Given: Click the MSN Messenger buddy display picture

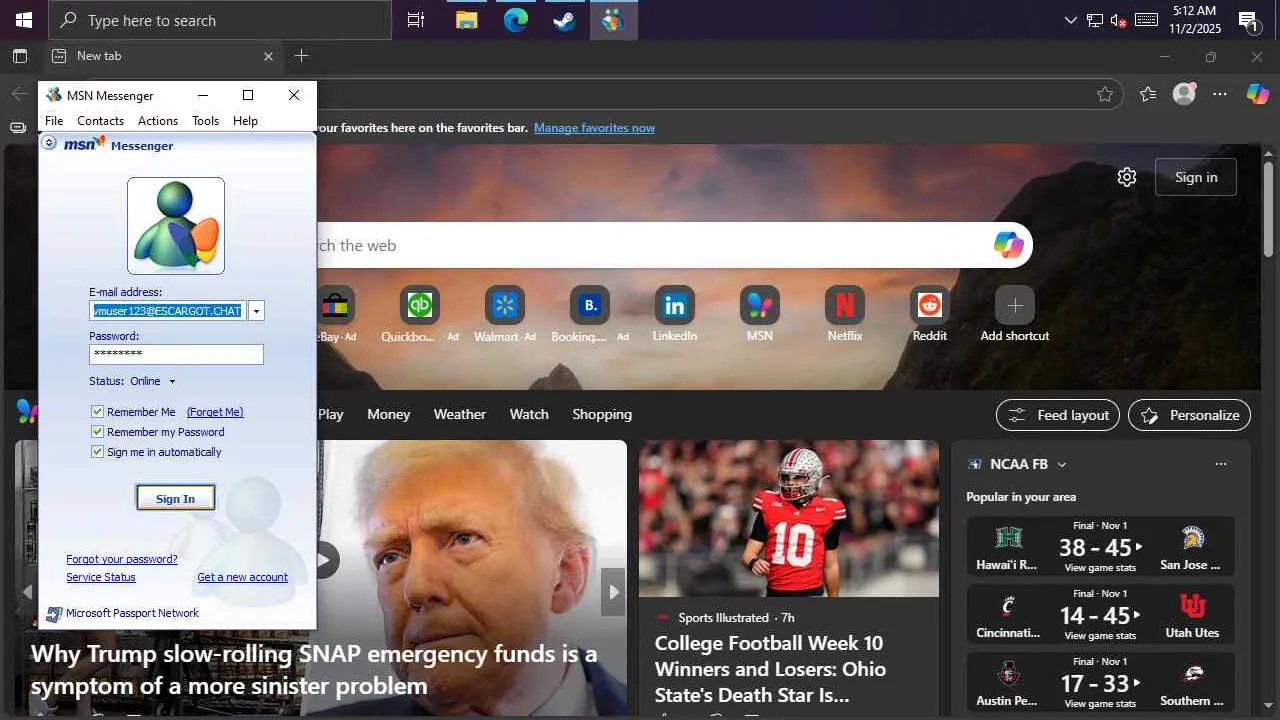Looking at the screenshot, I should click(x=176, y=226).
